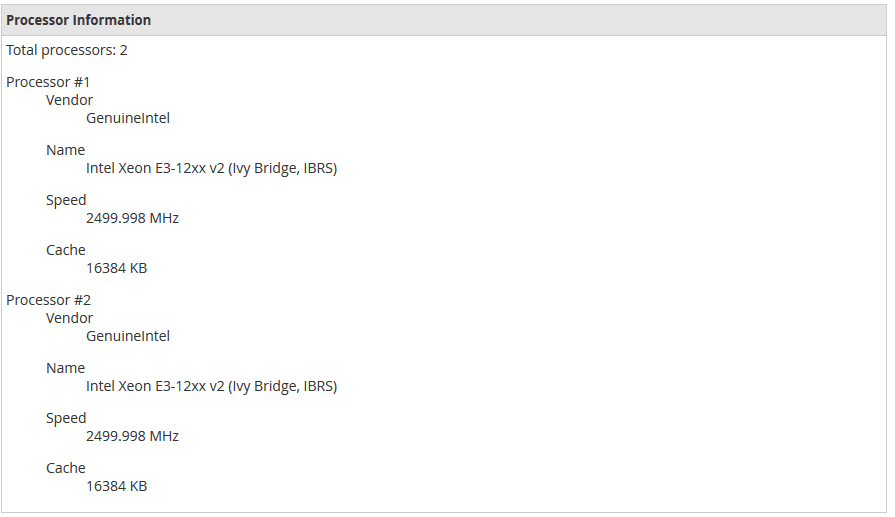
Task: Click Processor #2 2499.998 MHz speed value
Action: coord(132,436)
